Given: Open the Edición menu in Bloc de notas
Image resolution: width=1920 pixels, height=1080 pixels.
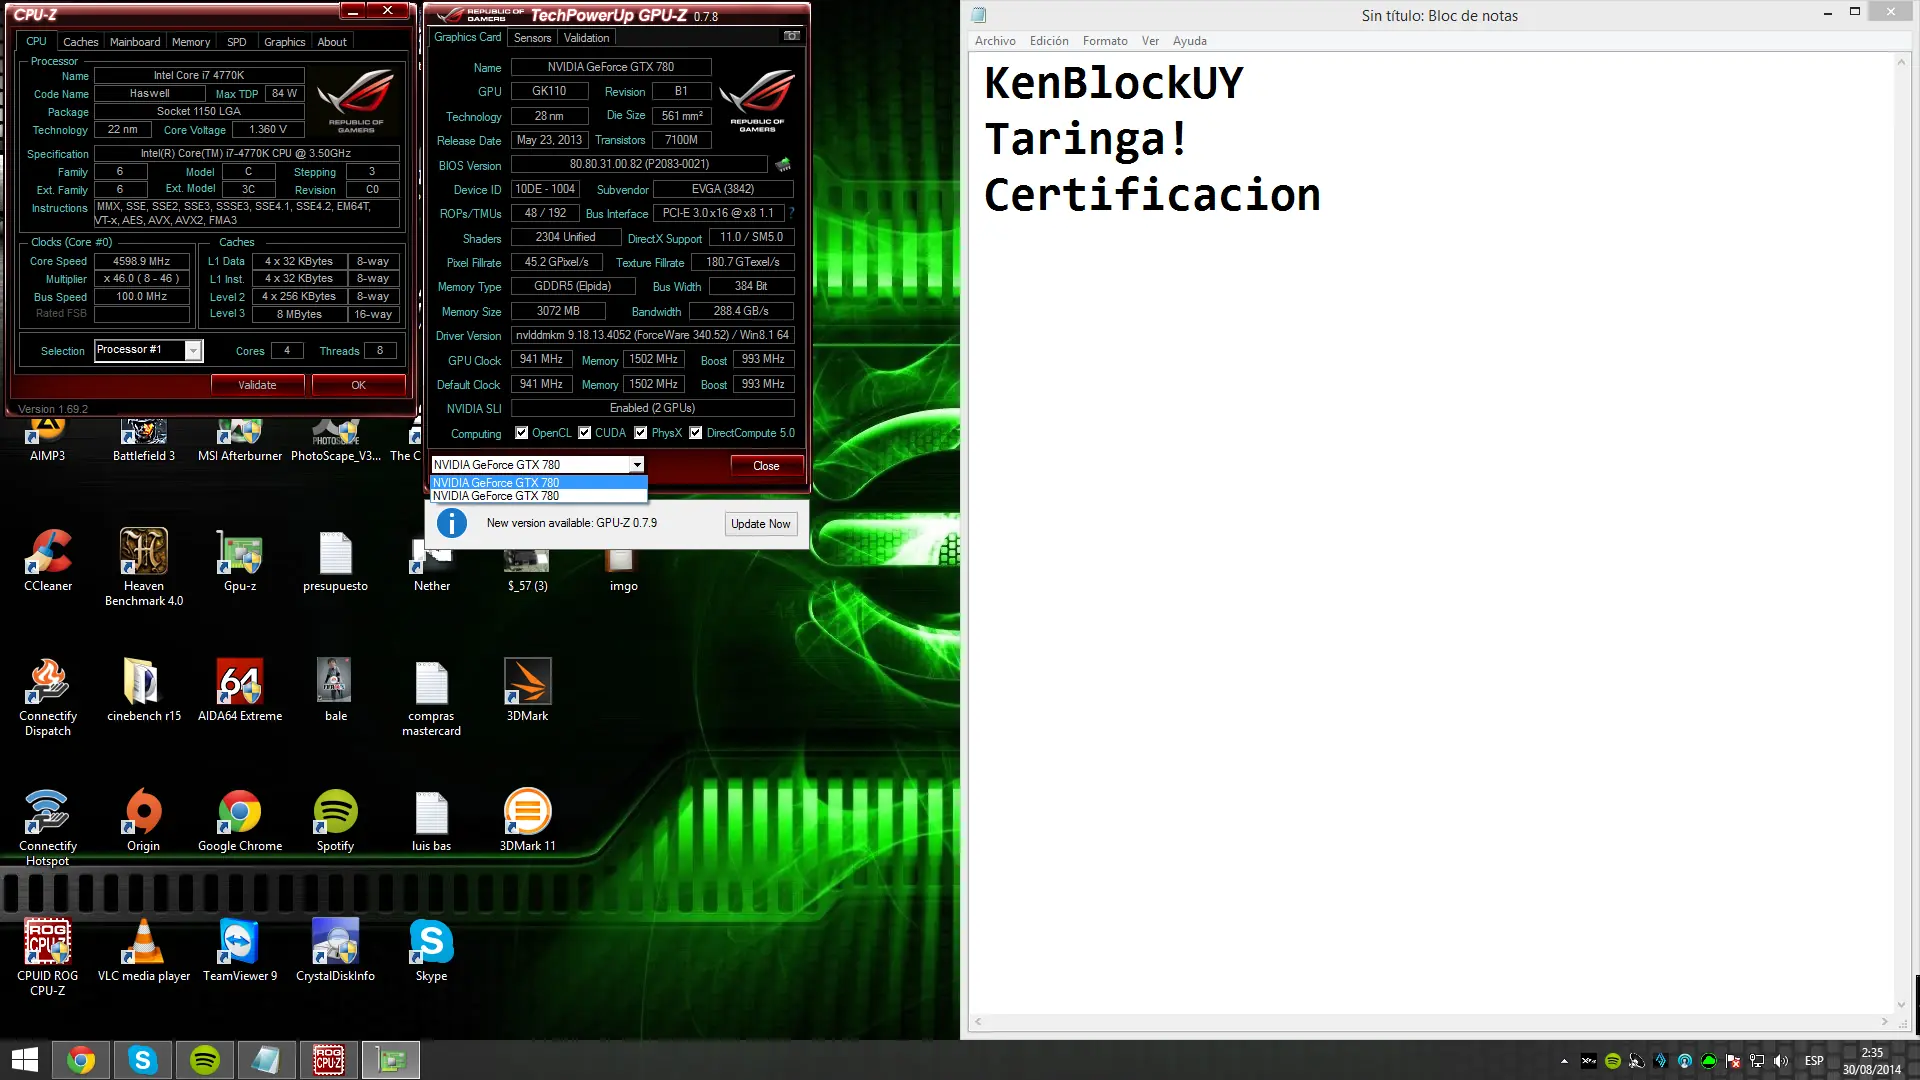Looking at the screenshot, I should tap(1049, 41).
